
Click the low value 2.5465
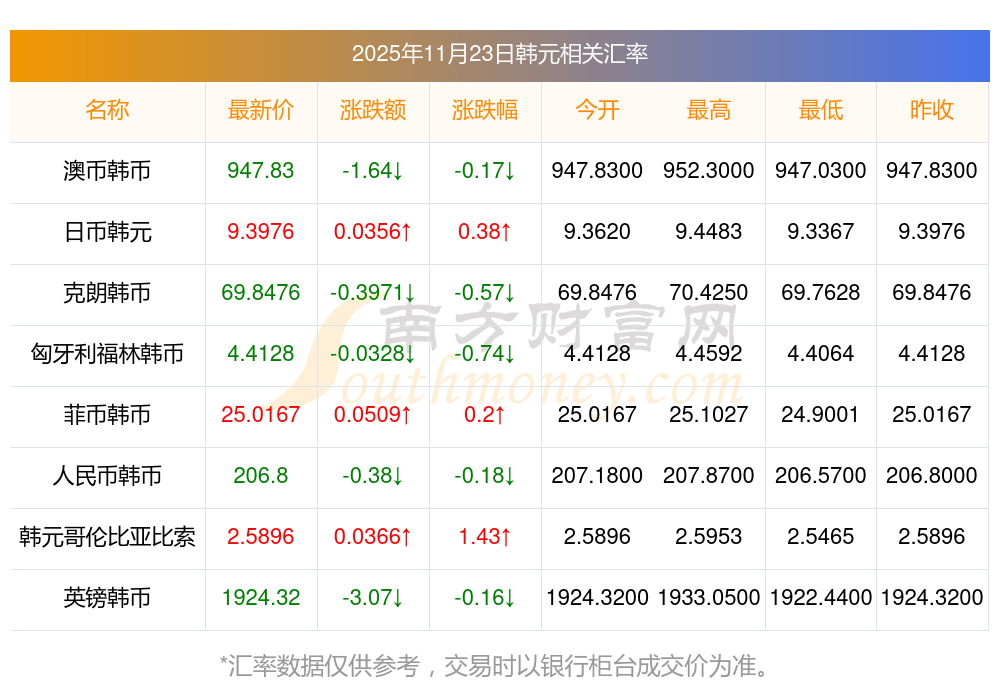(821, 536)
